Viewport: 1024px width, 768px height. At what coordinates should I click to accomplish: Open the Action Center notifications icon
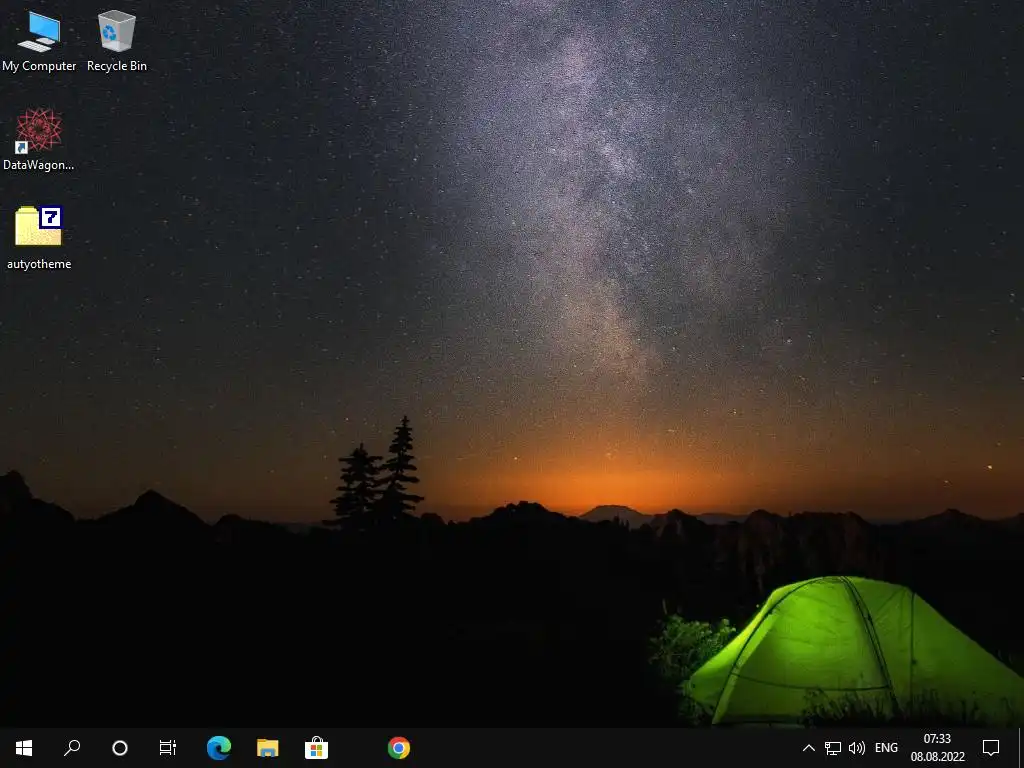(991, 748)
